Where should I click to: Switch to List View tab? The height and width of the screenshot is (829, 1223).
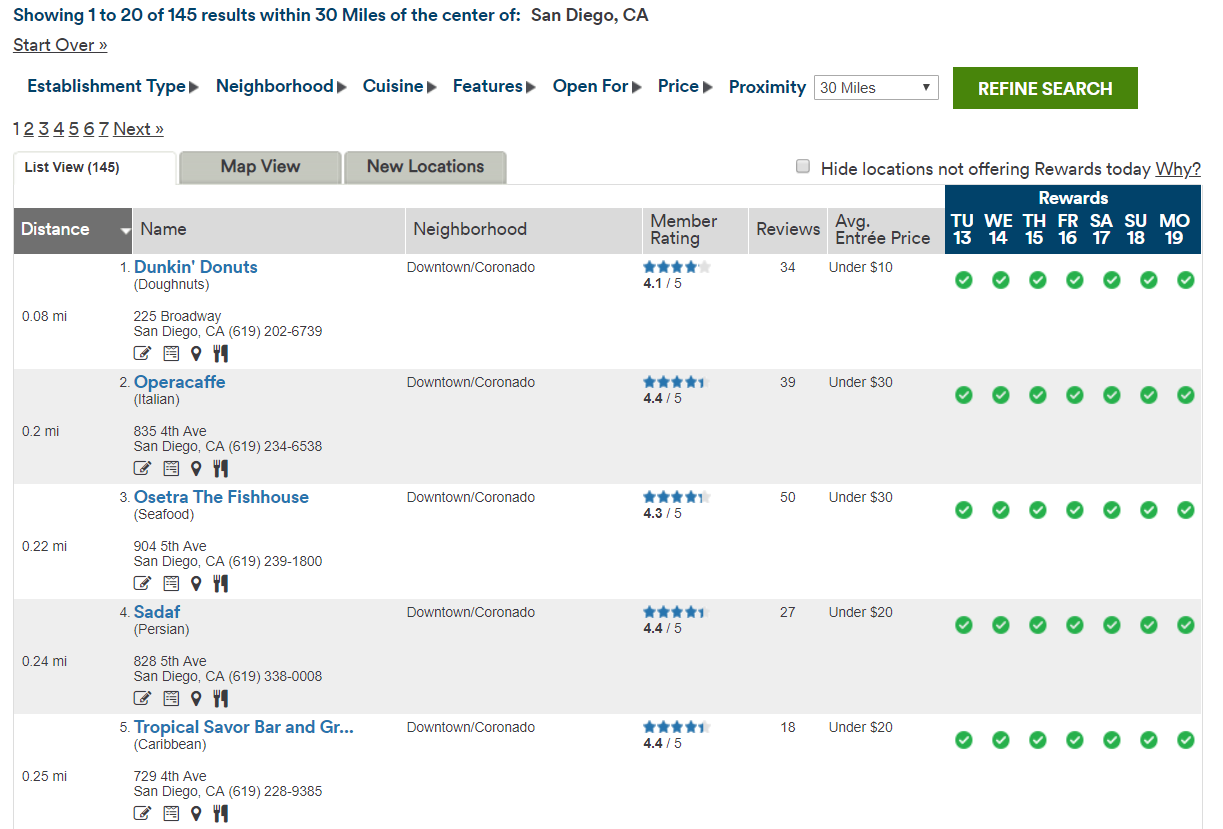(x=95, y=168)
